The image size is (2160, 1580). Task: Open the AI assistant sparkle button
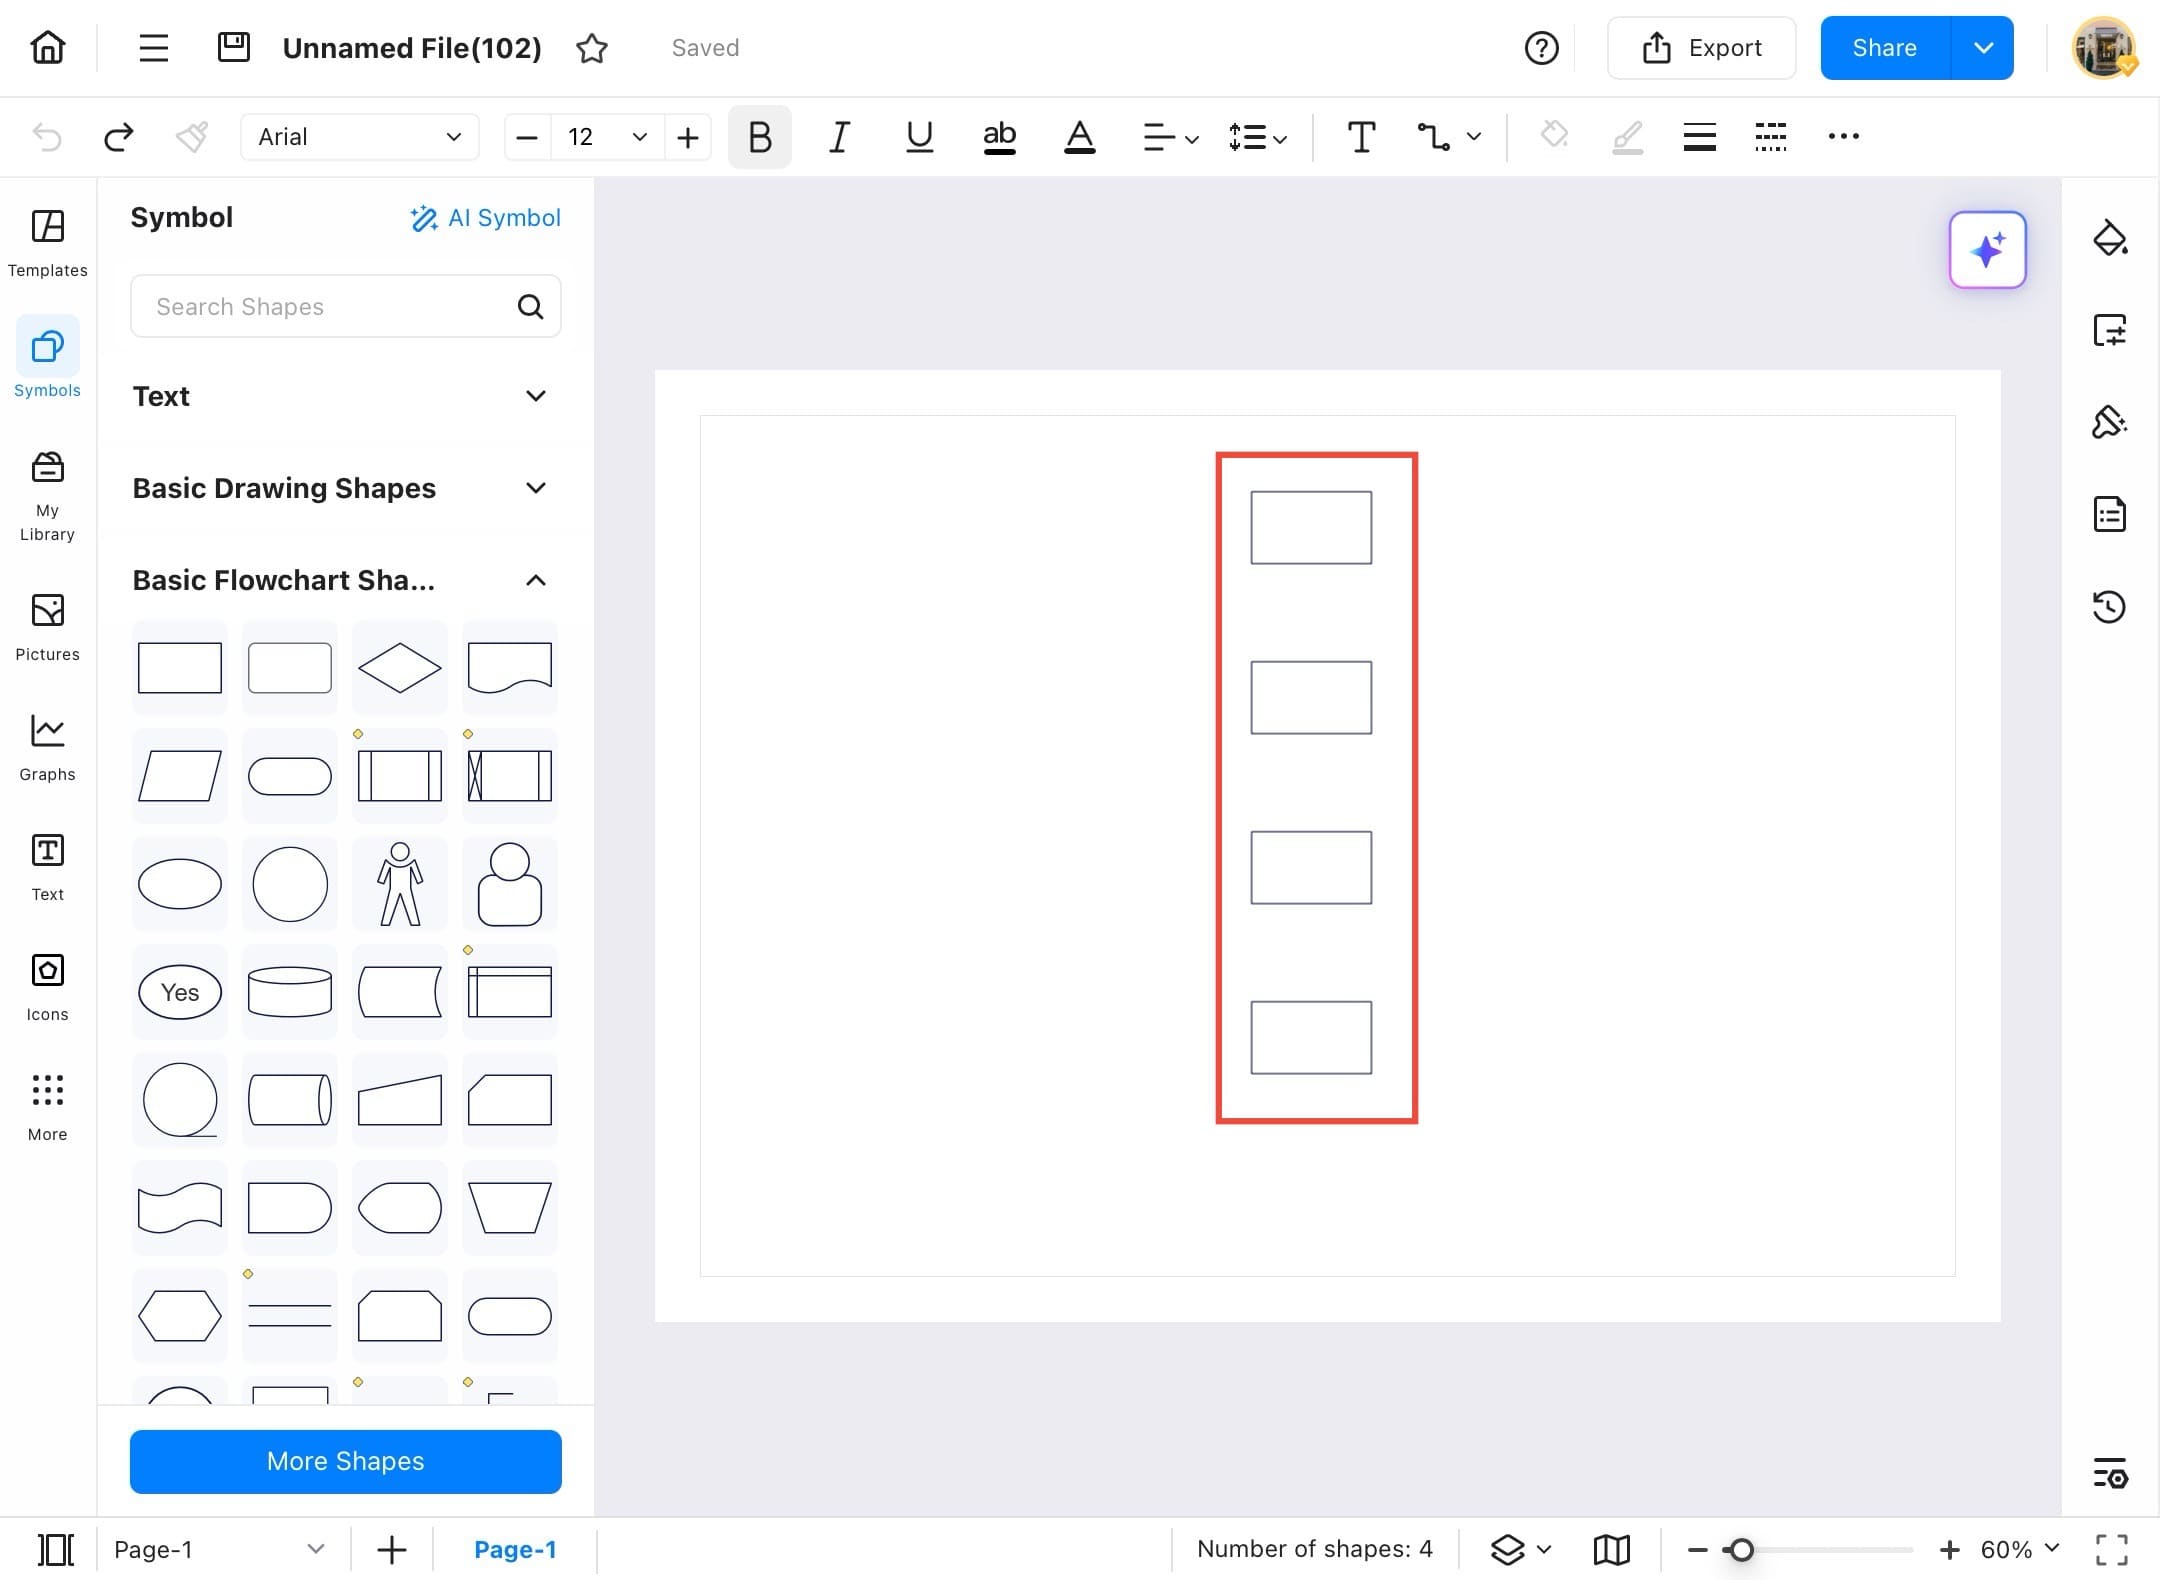(x=1987, y=250)
